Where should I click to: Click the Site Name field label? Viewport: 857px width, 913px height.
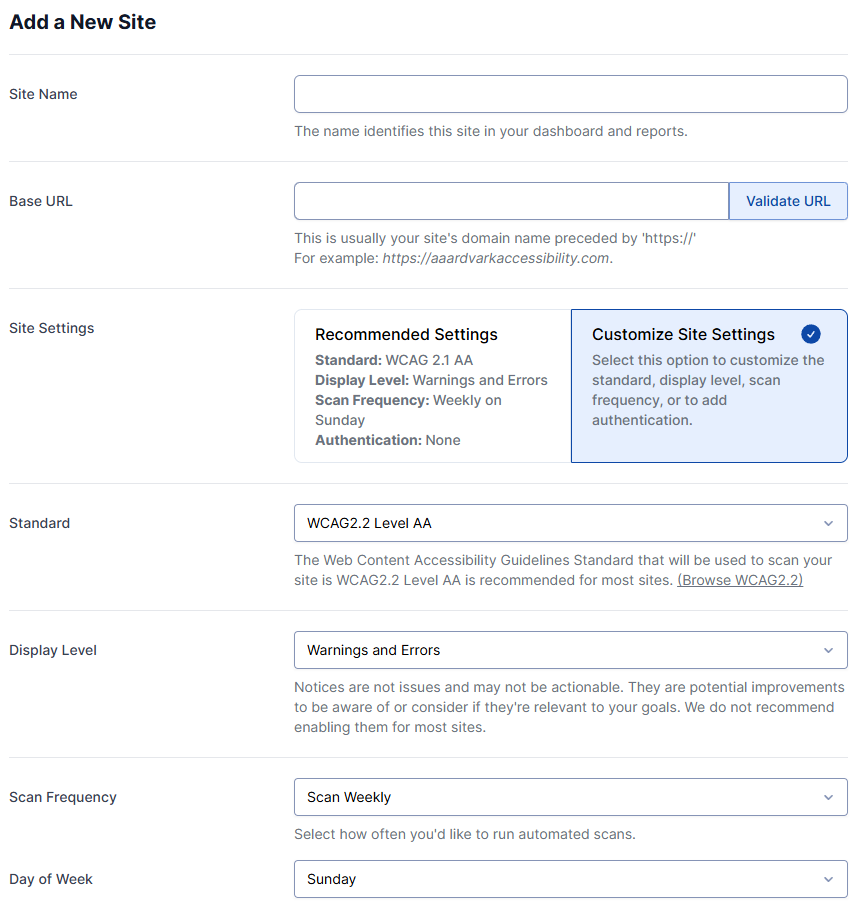[43, 94]
